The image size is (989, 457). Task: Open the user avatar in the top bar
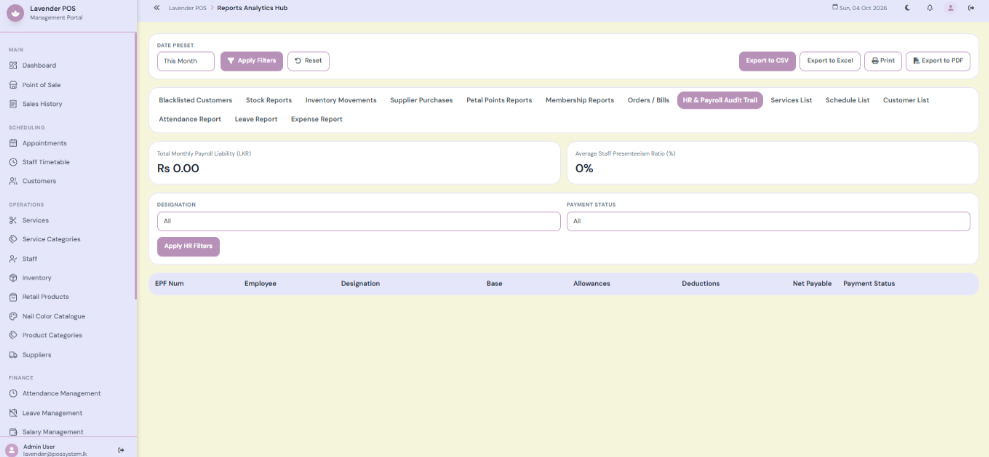point(950,8)
